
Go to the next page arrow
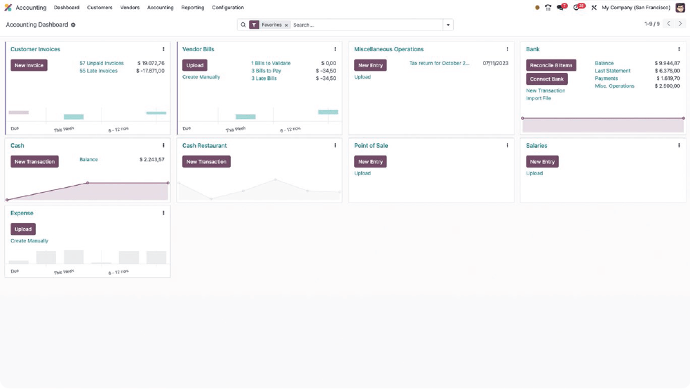click(x=680, y=24)
